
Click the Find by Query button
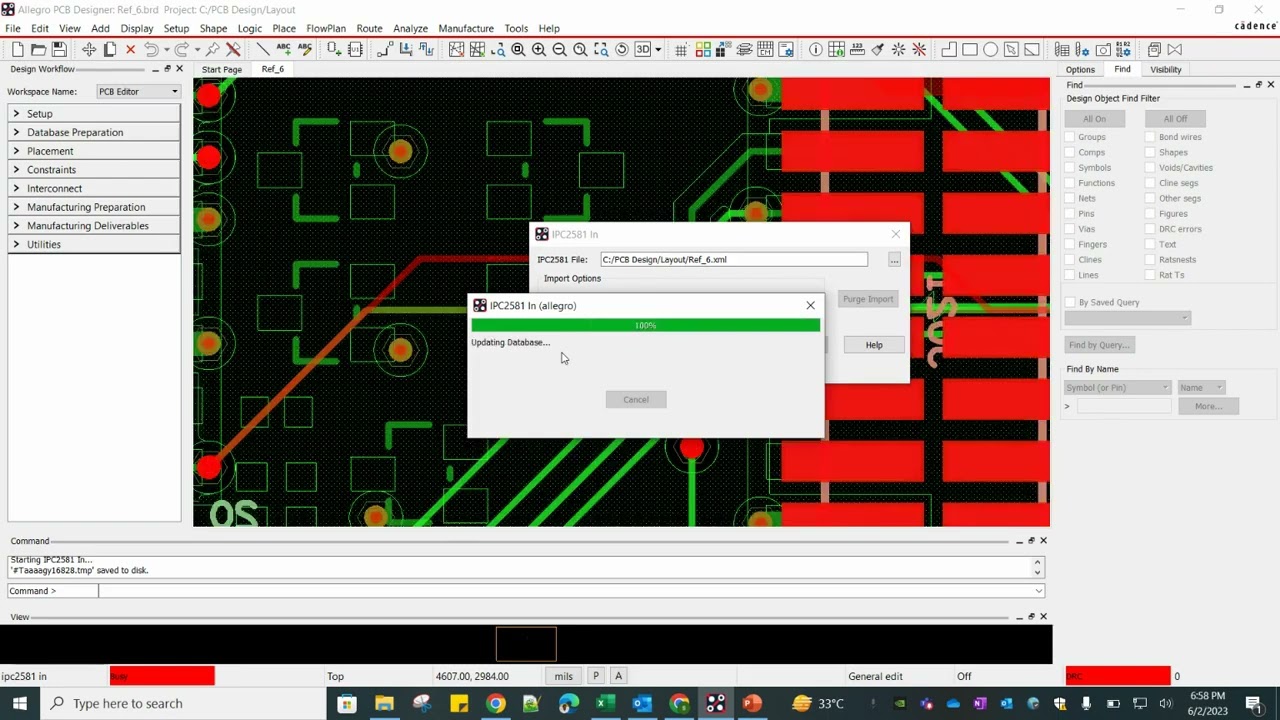point(1099,345)
